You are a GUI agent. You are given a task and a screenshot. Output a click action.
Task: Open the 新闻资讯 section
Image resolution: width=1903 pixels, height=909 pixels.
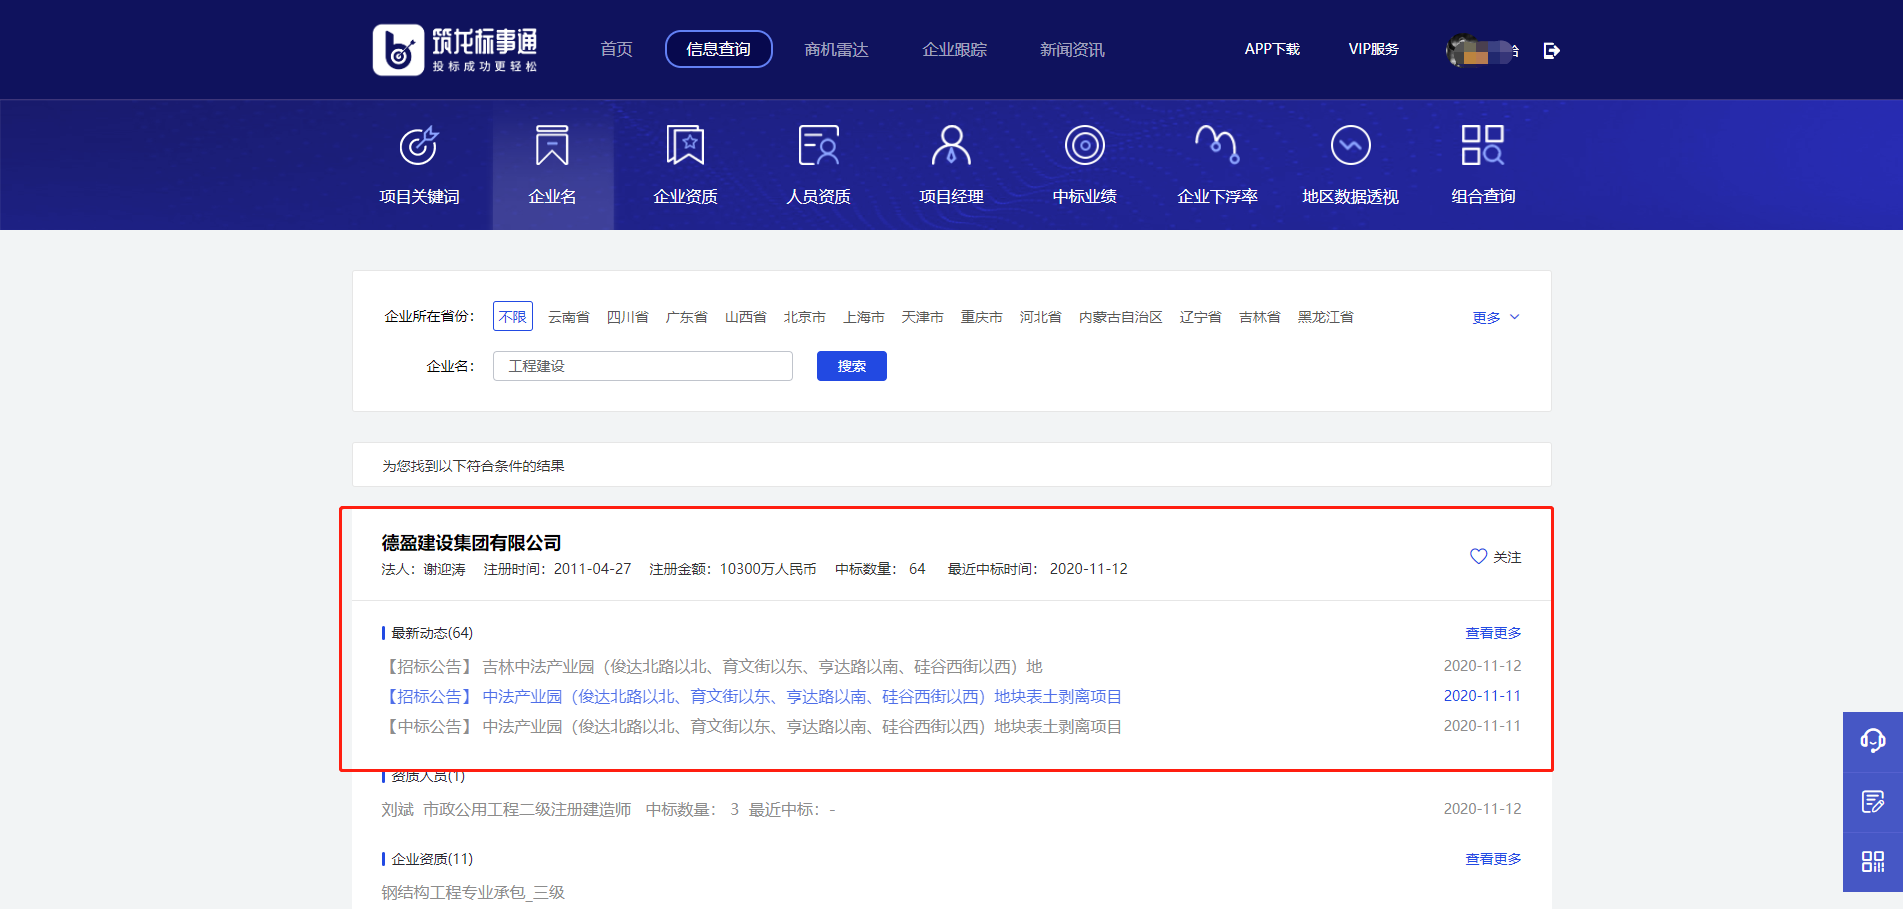point(1071,49)
